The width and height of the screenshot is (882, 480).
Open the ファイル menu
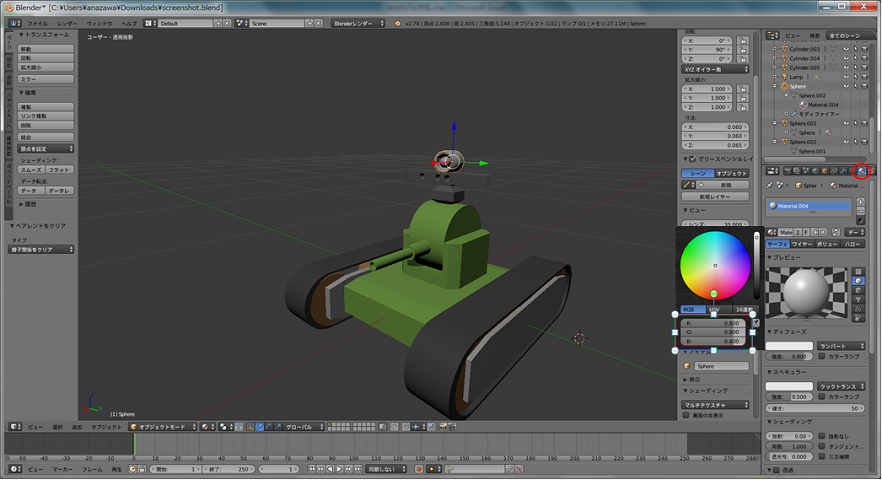[36, 22]
